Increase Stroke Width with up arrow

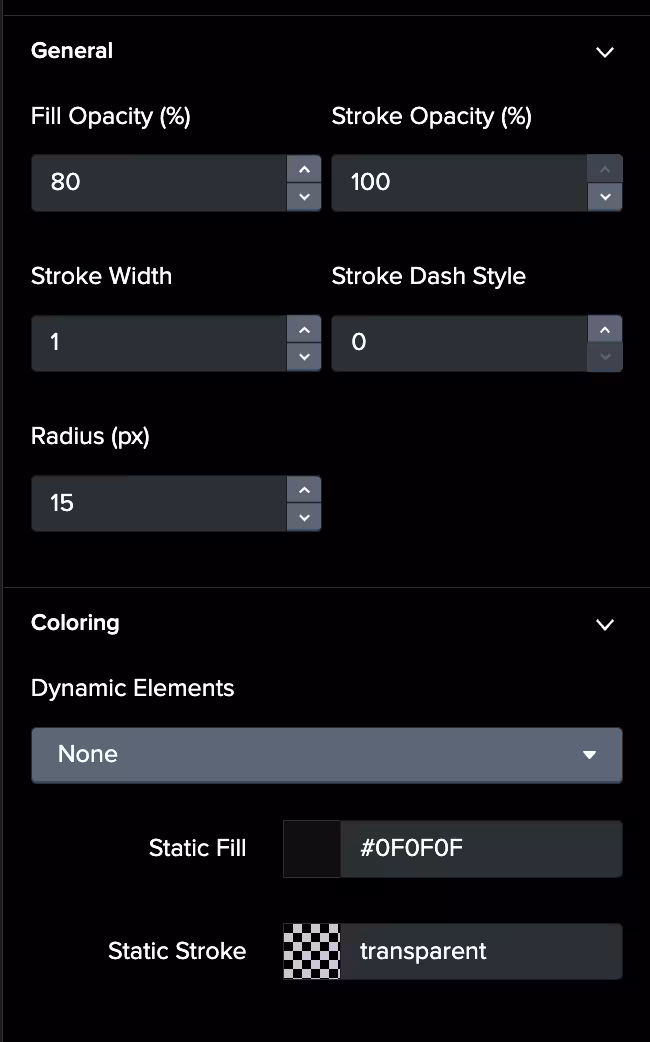[x=304, y=329]
